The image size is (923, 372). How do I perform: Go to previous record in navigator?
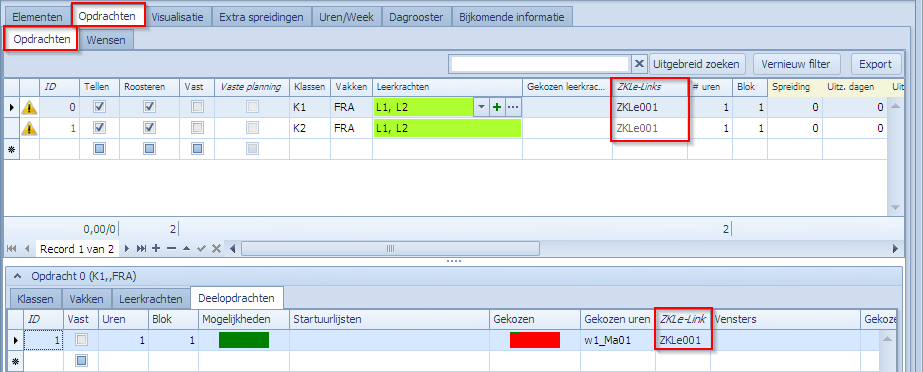(26, 249)
